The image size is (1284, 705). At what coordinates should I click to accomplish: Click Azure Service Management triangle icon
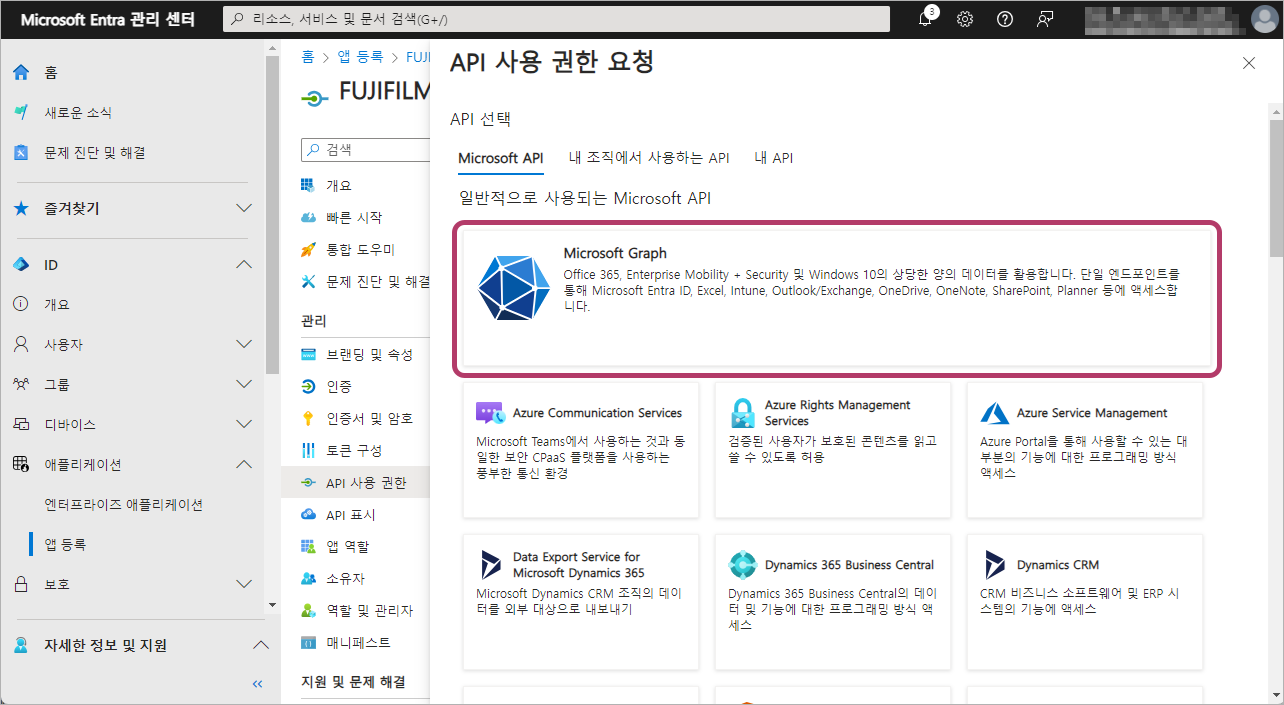(994, 413)
